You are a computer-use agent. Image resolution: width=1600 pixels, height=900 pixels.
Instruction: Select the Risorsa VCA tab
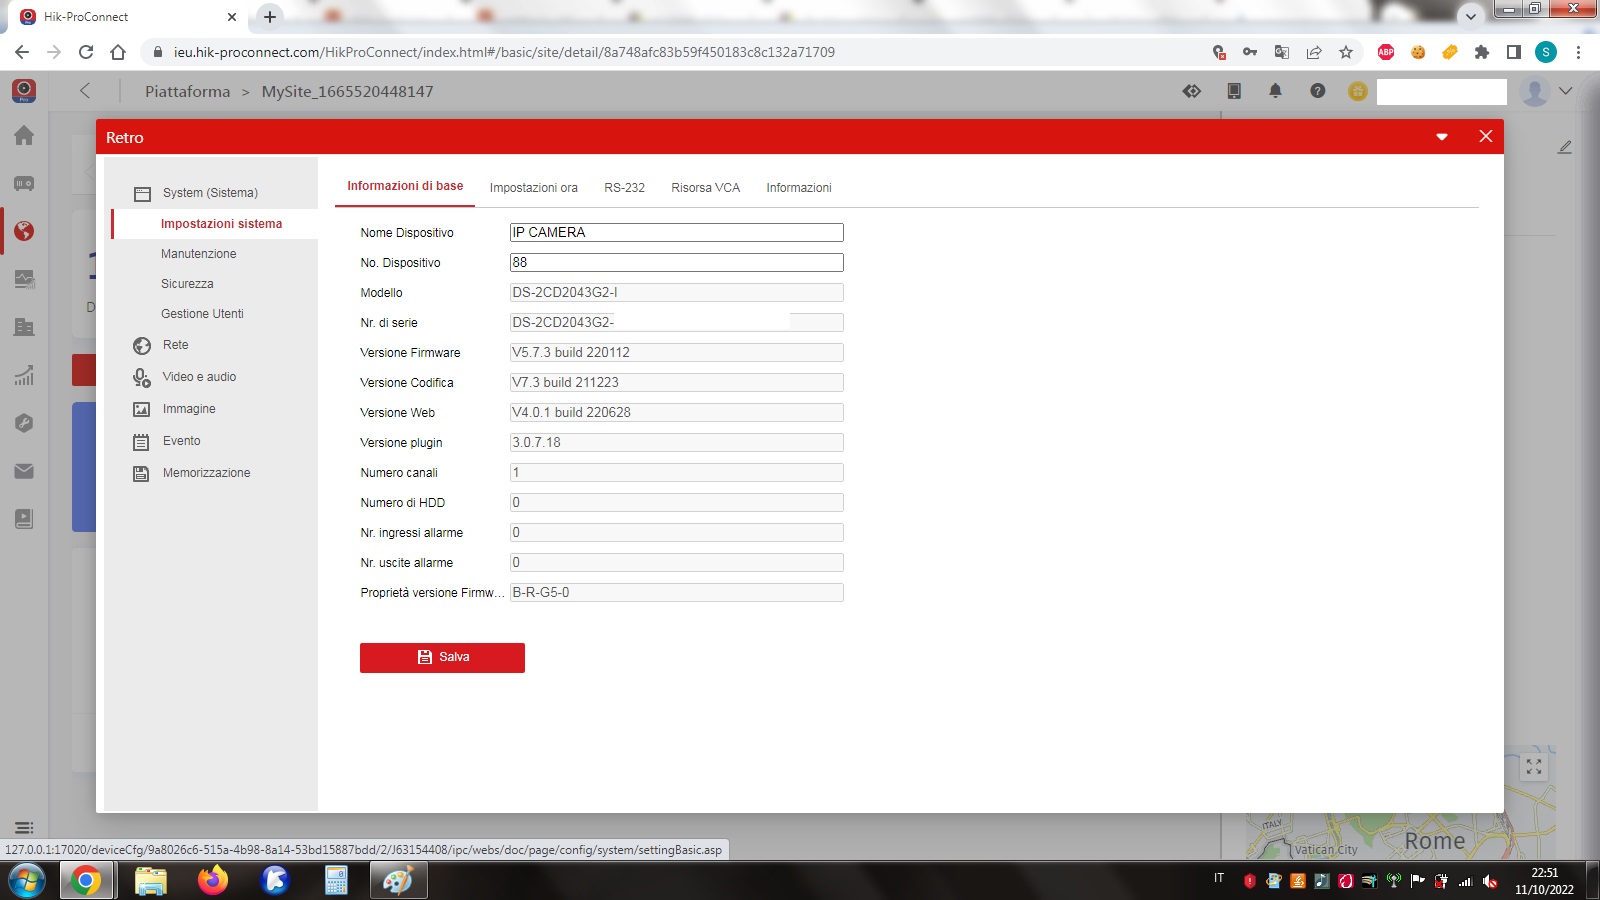[x=705, y=188]
